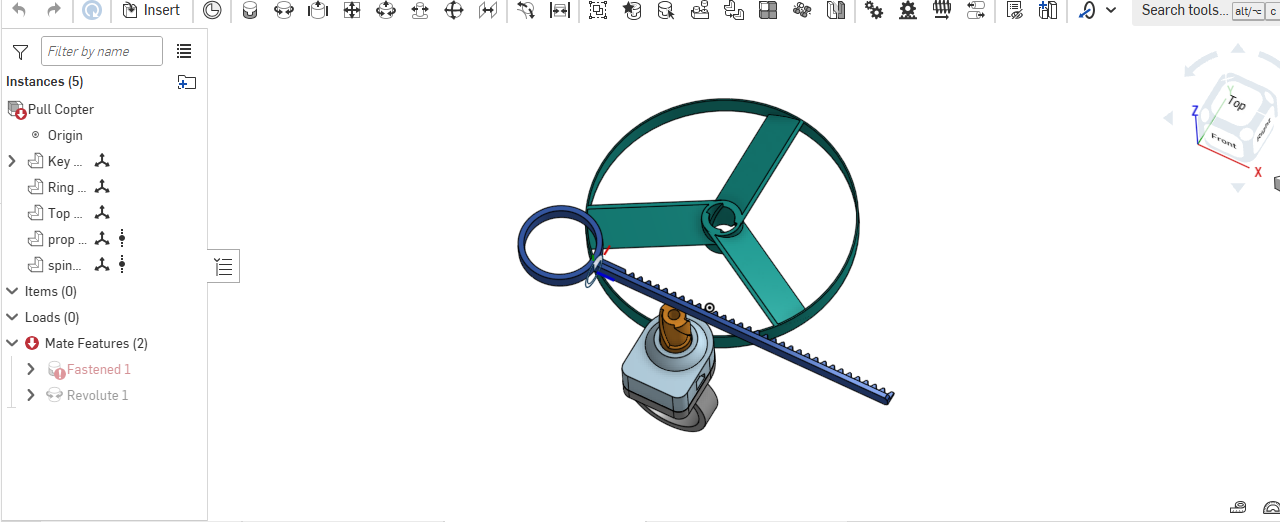The image size is (1280, 522).
Task: Undo the last action with the undo arrow
Action: (19, 10)
